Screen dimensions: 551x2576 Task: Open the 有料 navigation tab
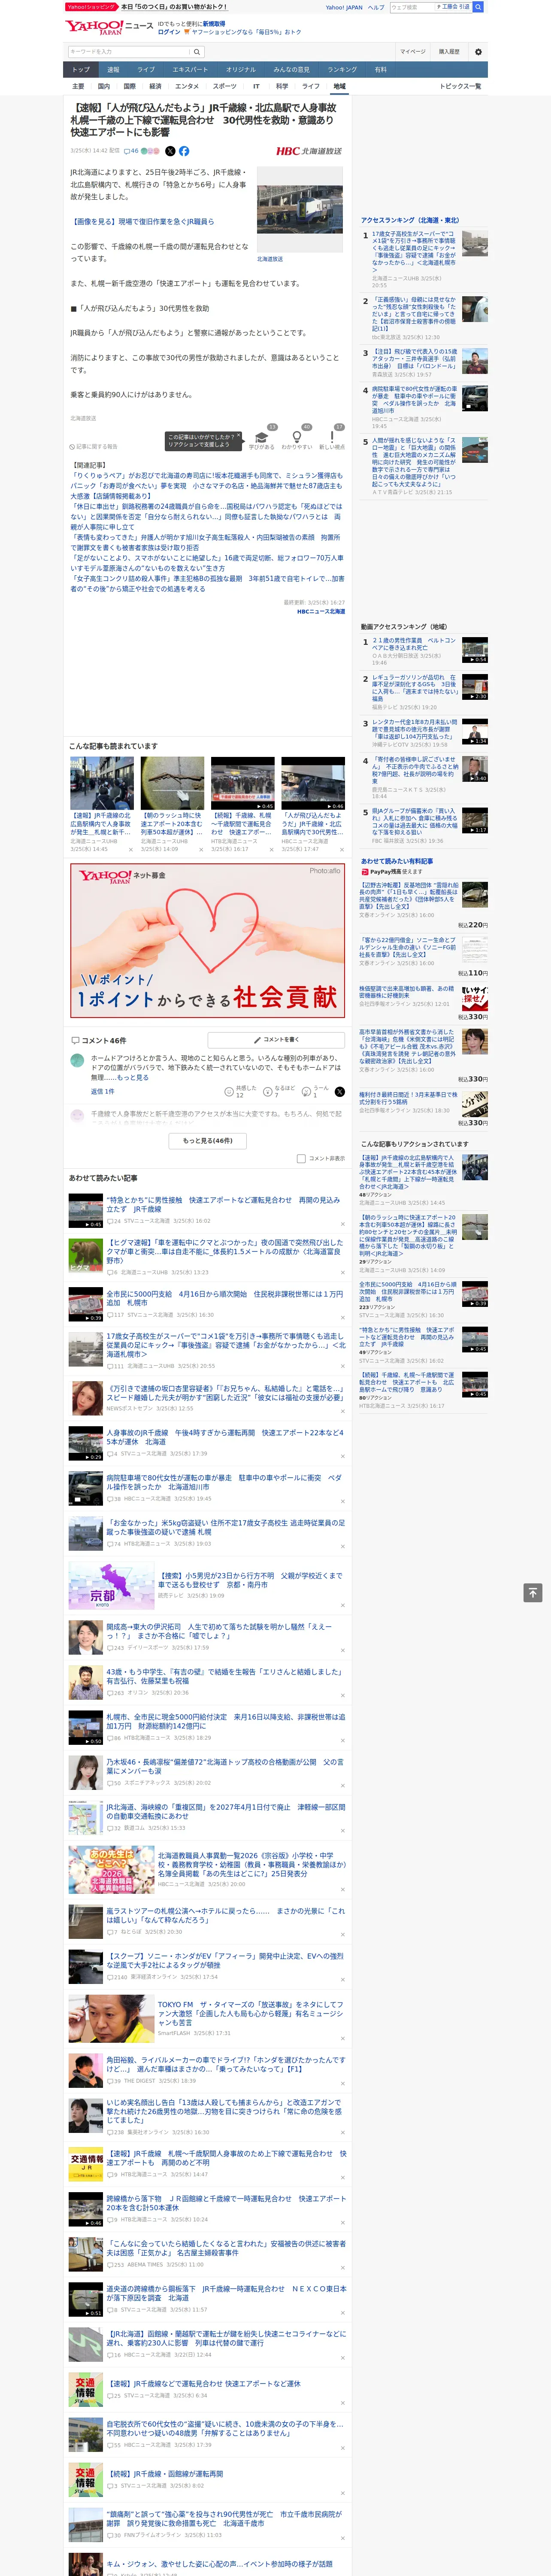(380, 69)
